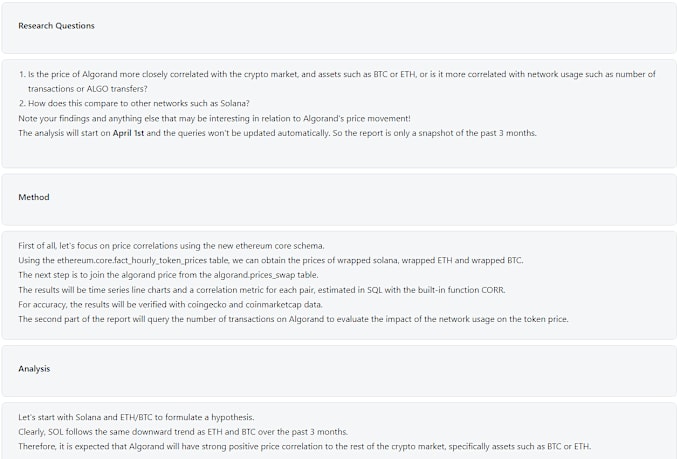Screen dimensions: 680x459
Task: Click line about coingecko and coinmarketcap data
Action: 170,305
